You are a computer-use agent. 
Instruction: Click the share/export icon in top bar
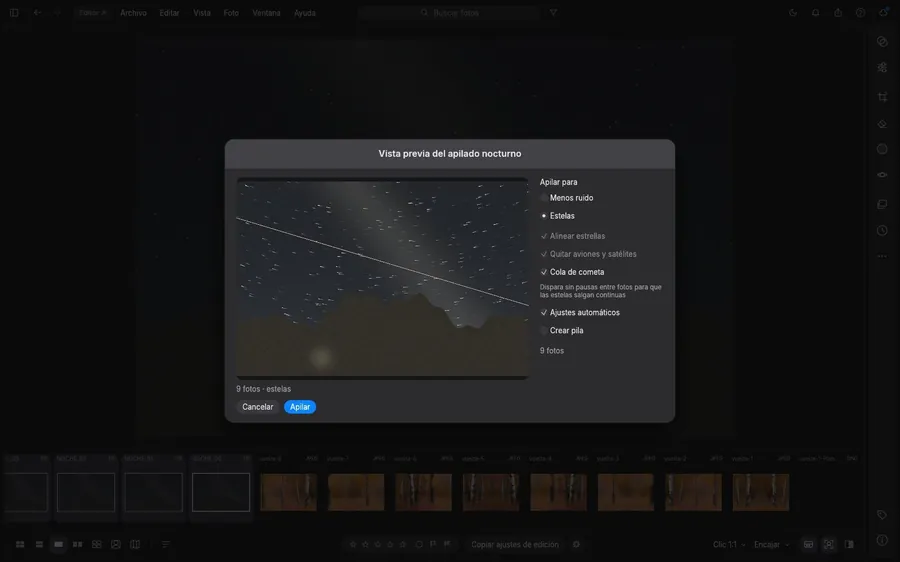pyautogui.click(x=838, y=13)
